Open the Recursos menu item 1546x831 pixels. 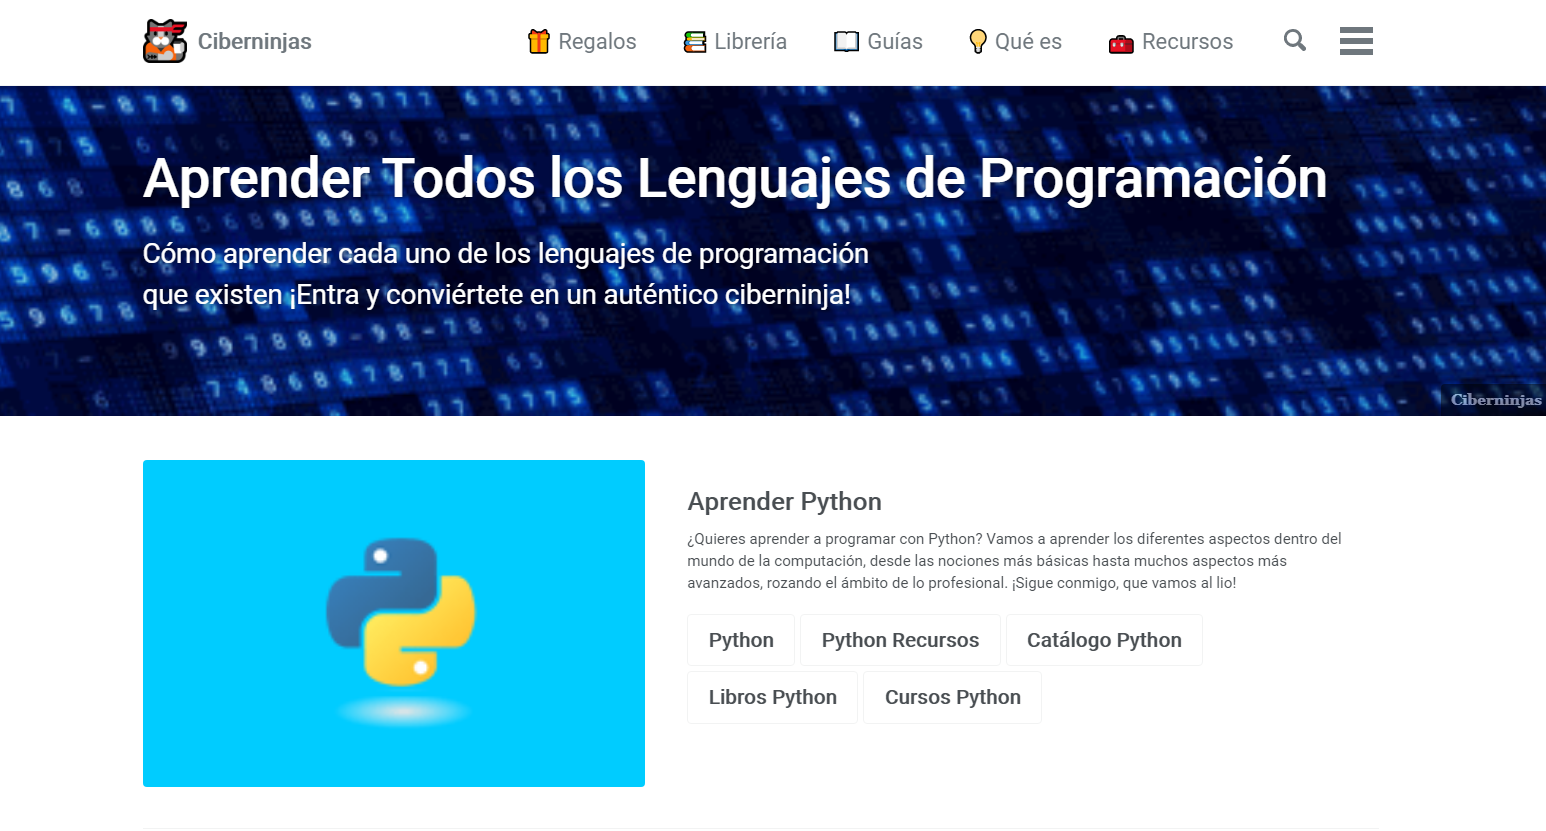coord(1187,41)
